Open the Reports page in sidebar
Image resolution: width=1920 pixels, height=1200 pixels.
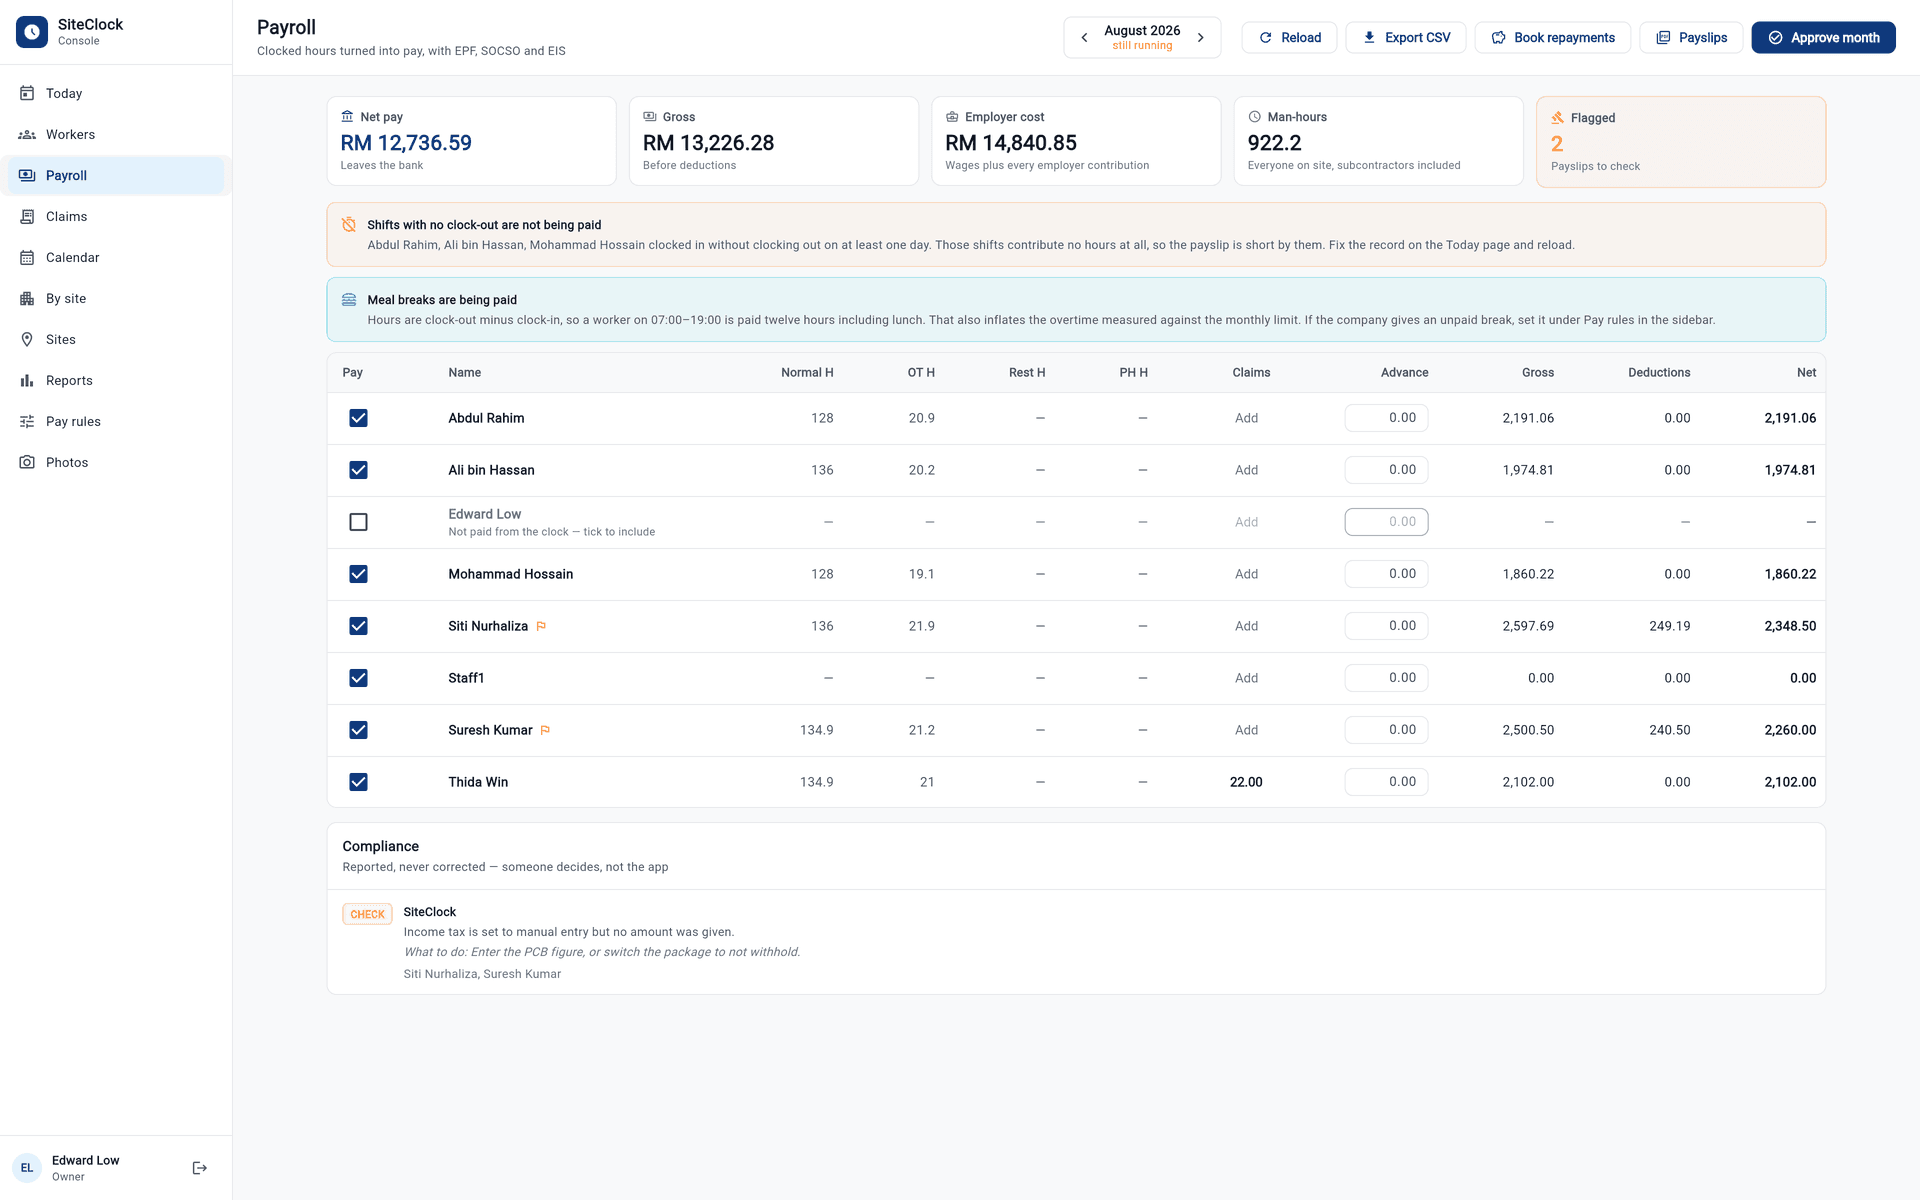click(116, 380)
